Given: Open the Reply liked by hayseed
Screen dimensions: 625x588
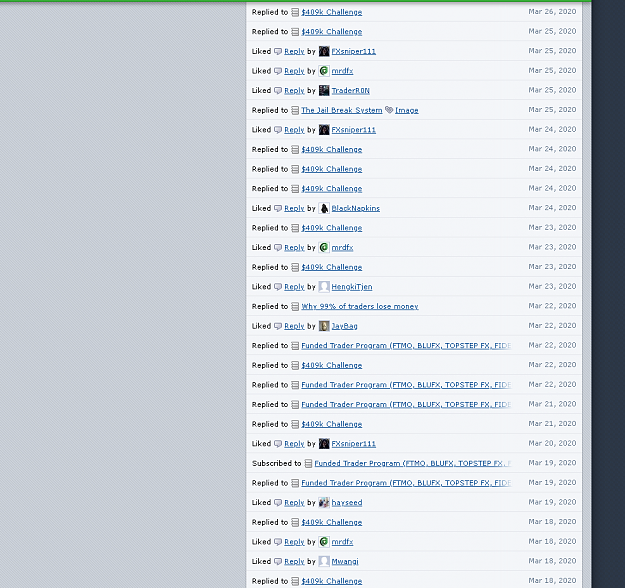Looking at the screenshot, I should tap(294, 503).
